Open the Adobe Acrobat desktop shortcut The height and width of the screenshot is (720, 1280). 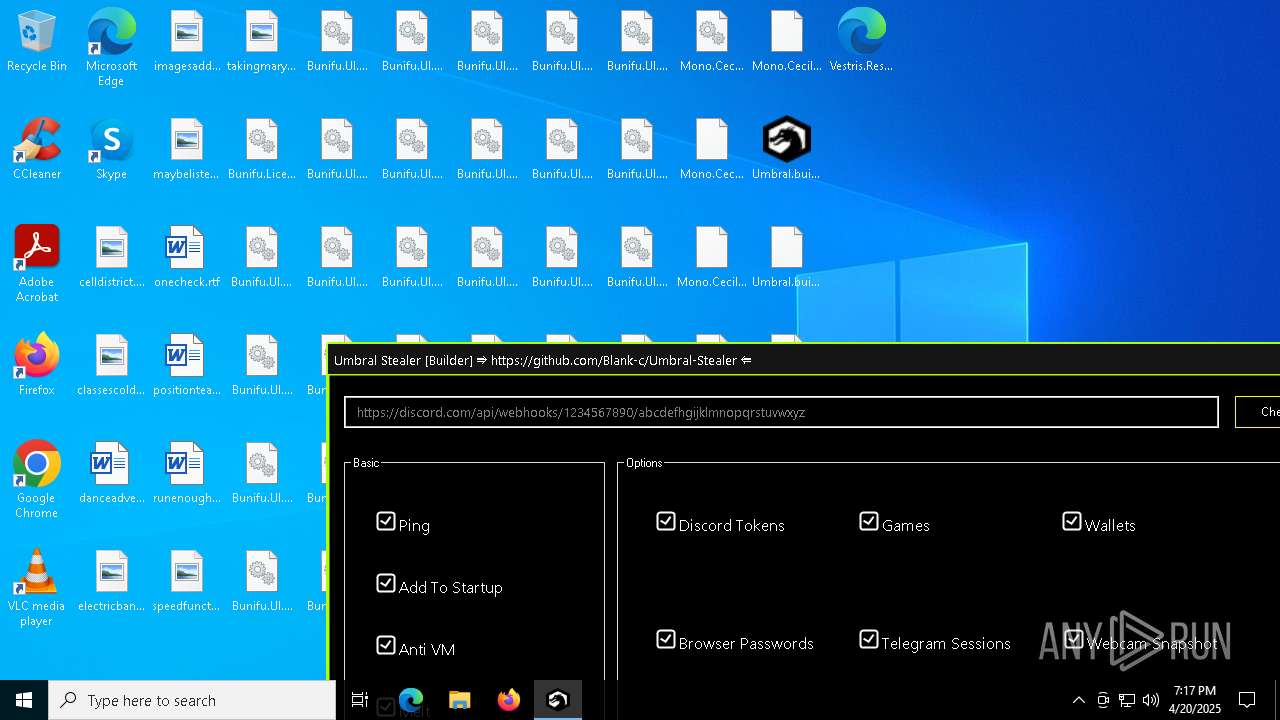tap(37, 264)
